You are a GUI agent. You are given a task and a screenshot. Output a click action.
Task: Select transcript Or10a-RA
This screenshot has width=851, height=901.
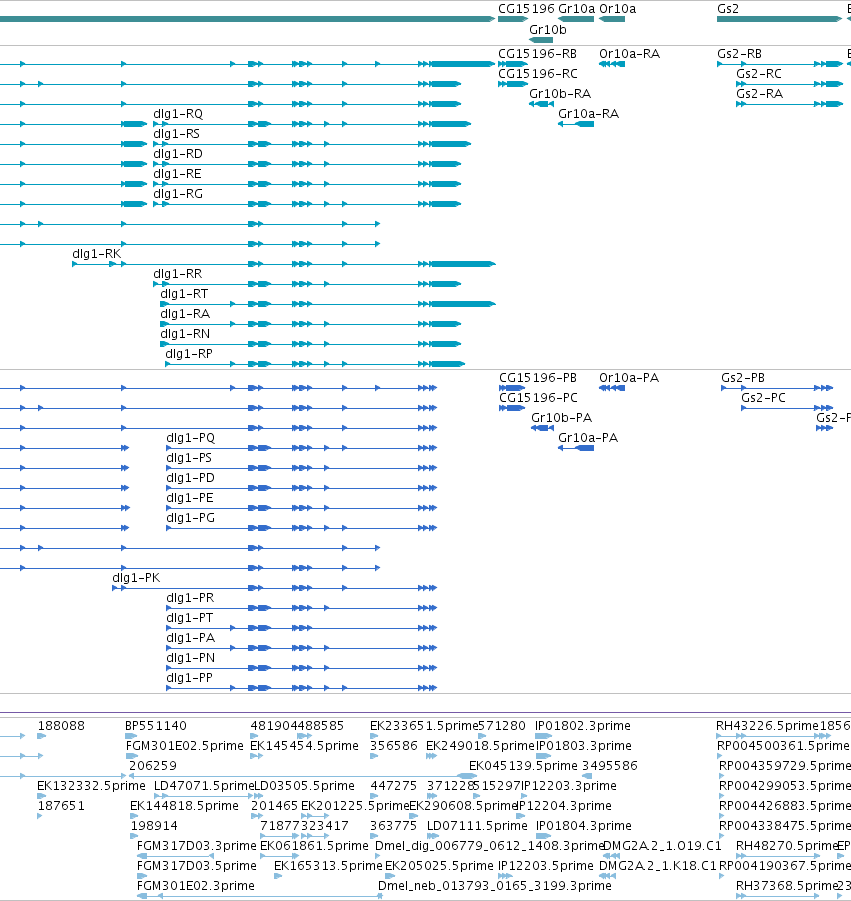click(x=629, y=53)
